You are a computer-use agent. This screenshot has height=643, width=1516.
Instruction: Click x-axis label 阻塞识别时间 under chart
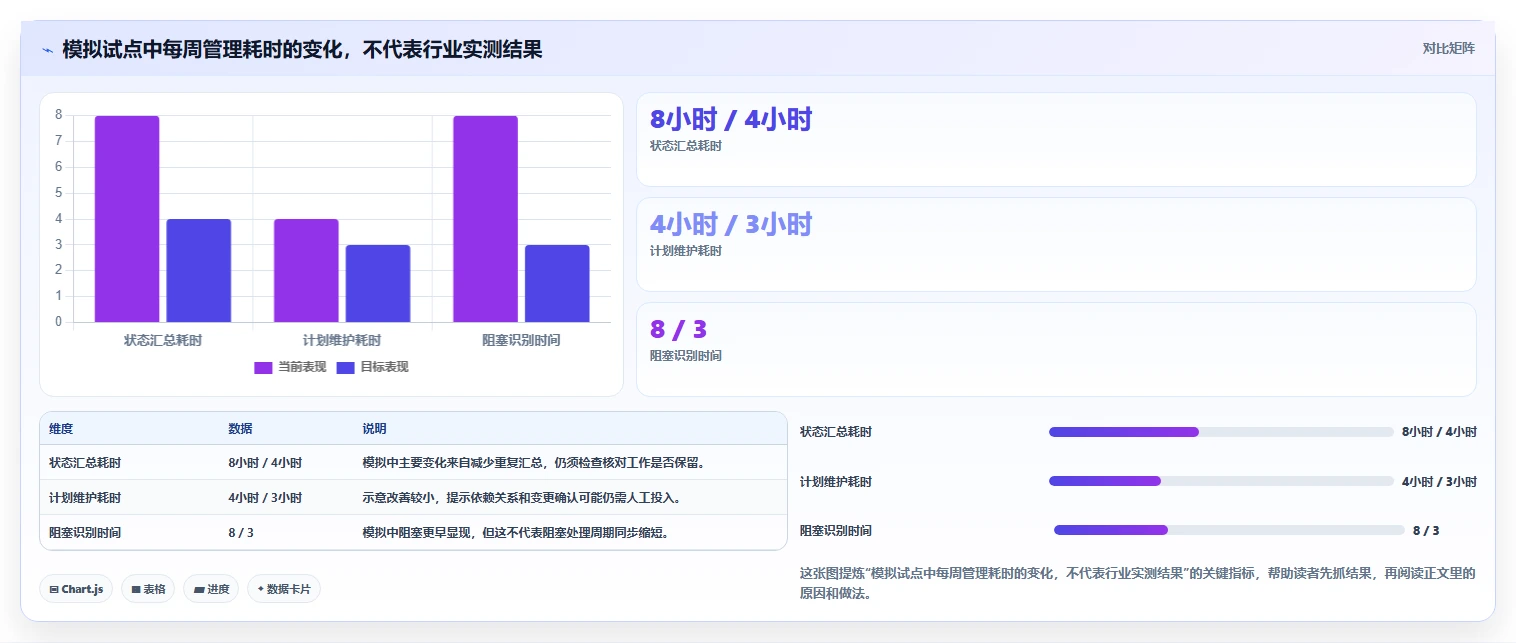pyautogui.click(x=521, y=340)
